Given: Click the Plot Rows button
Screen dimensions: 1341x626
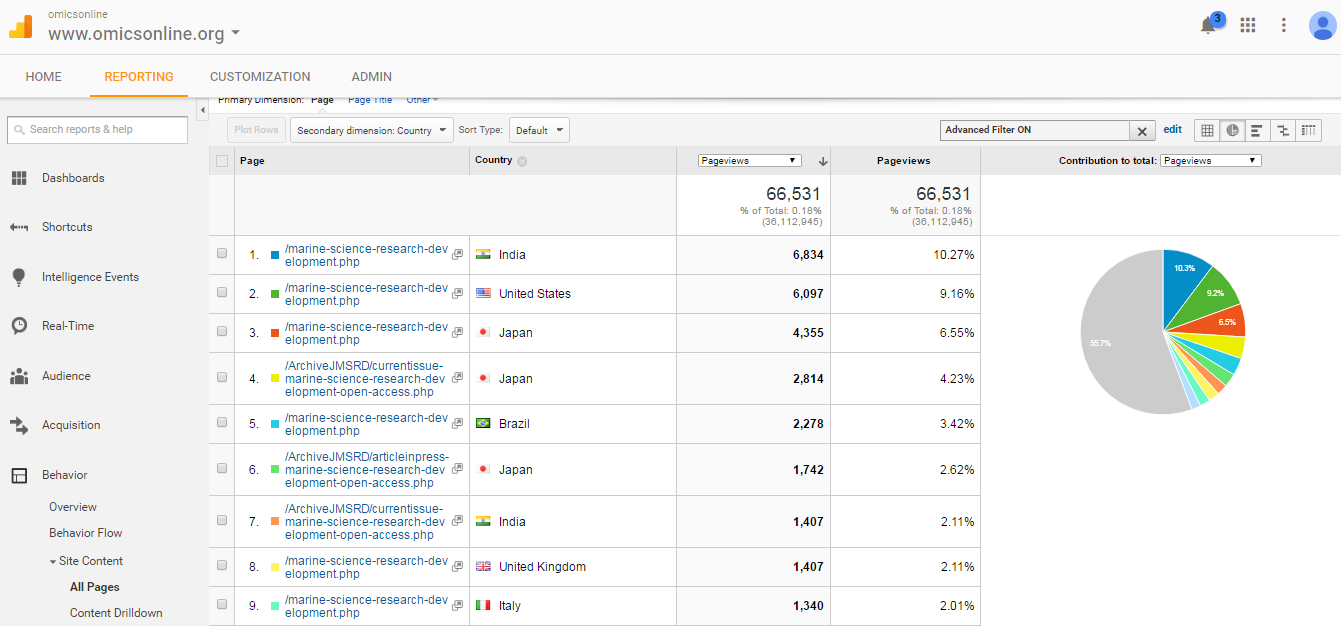Looking at the screenshot, I should coord(256,130).
